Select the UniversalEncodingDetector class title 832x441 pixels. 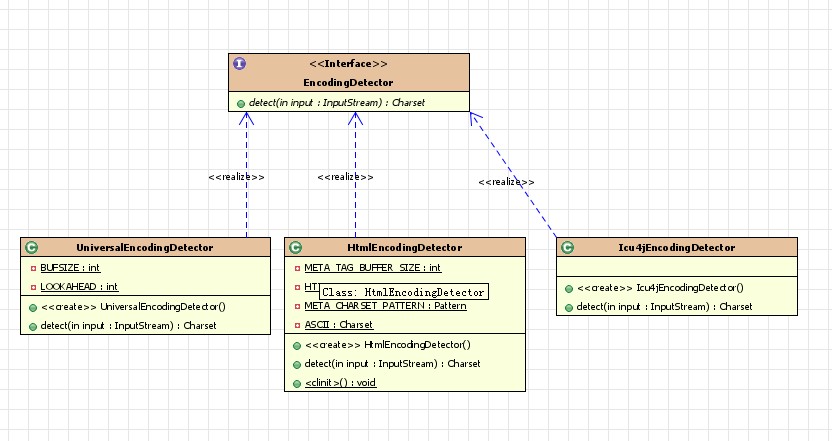pos(144,248)
